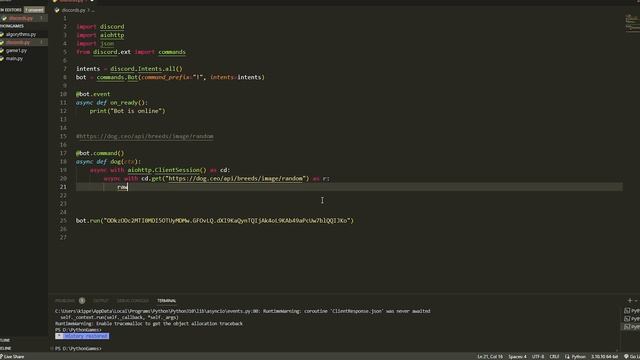The image size is (640, 360).
Task: Click the @bot.command() decorator line
Action: (x=100, y=153)
